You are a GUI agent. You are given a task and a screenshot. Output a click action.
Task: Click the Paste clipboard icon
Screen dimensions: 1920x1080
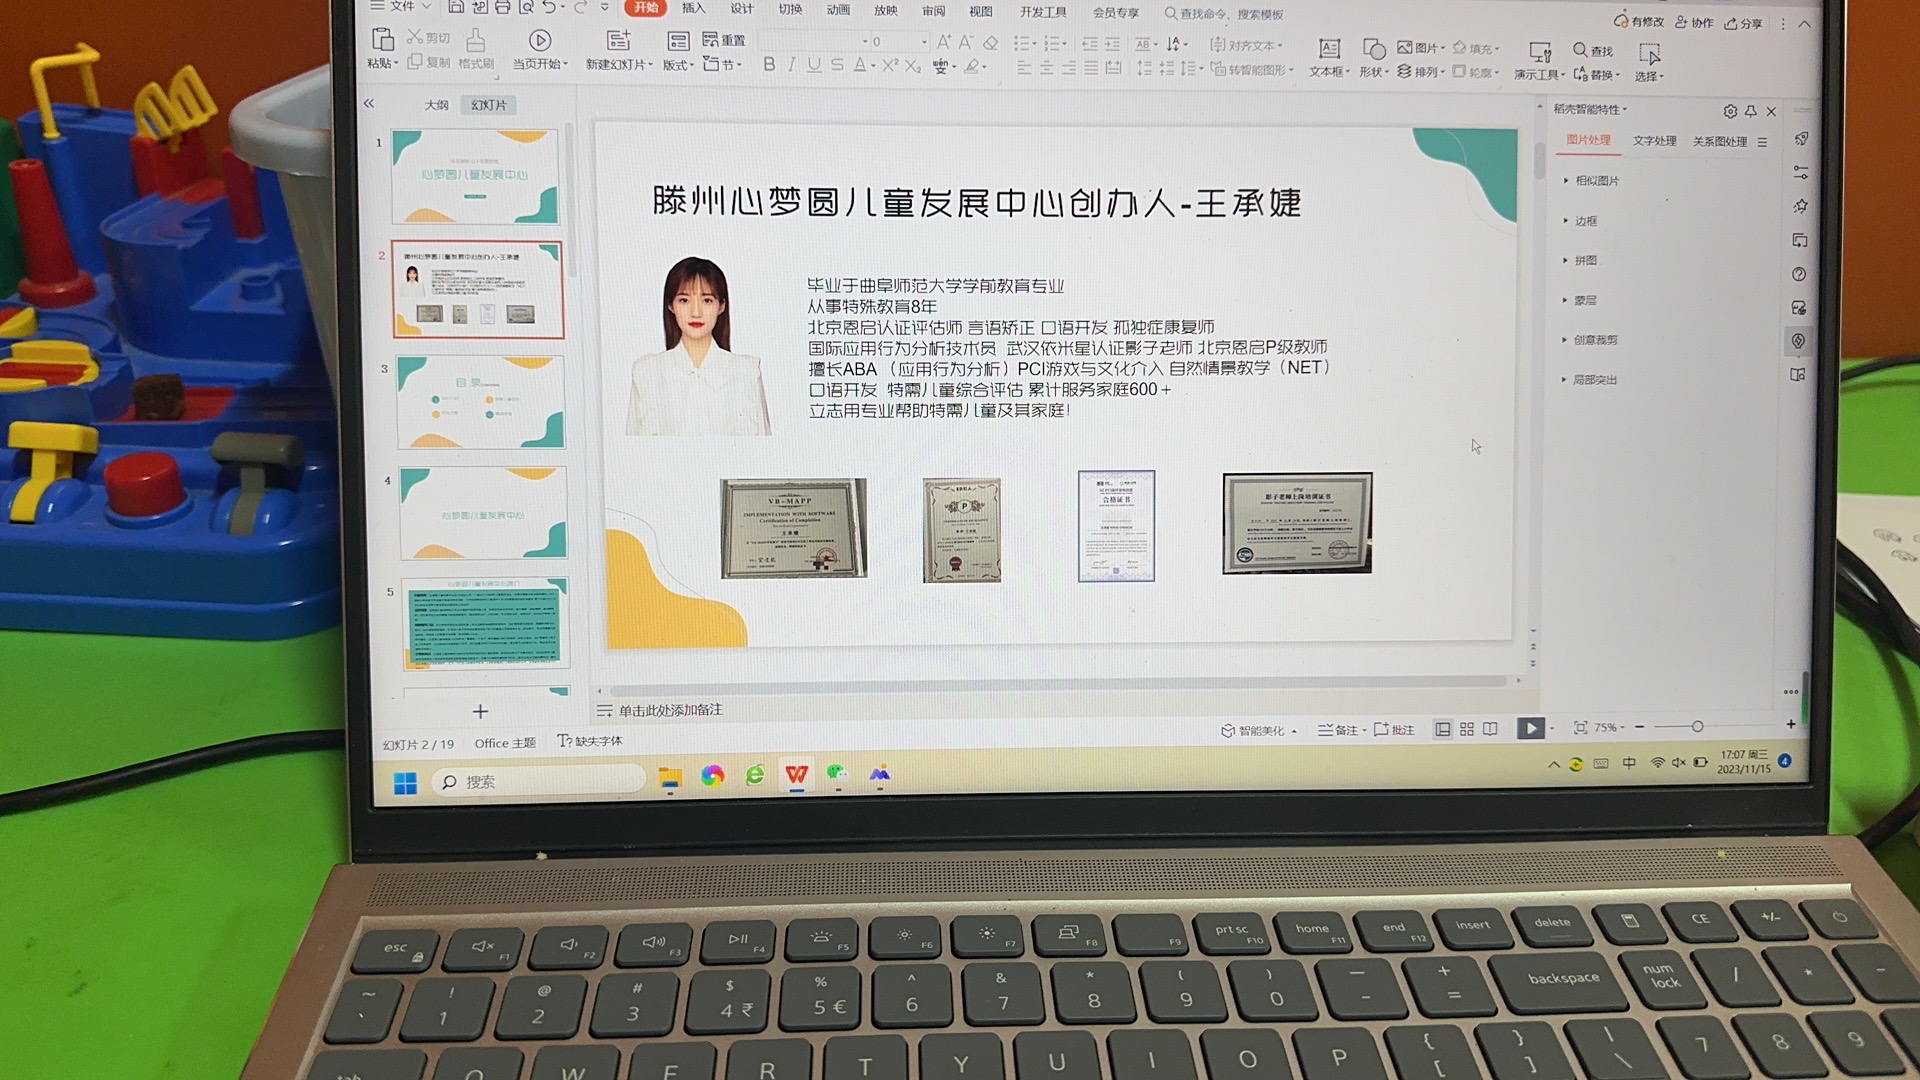click(382, 42)
